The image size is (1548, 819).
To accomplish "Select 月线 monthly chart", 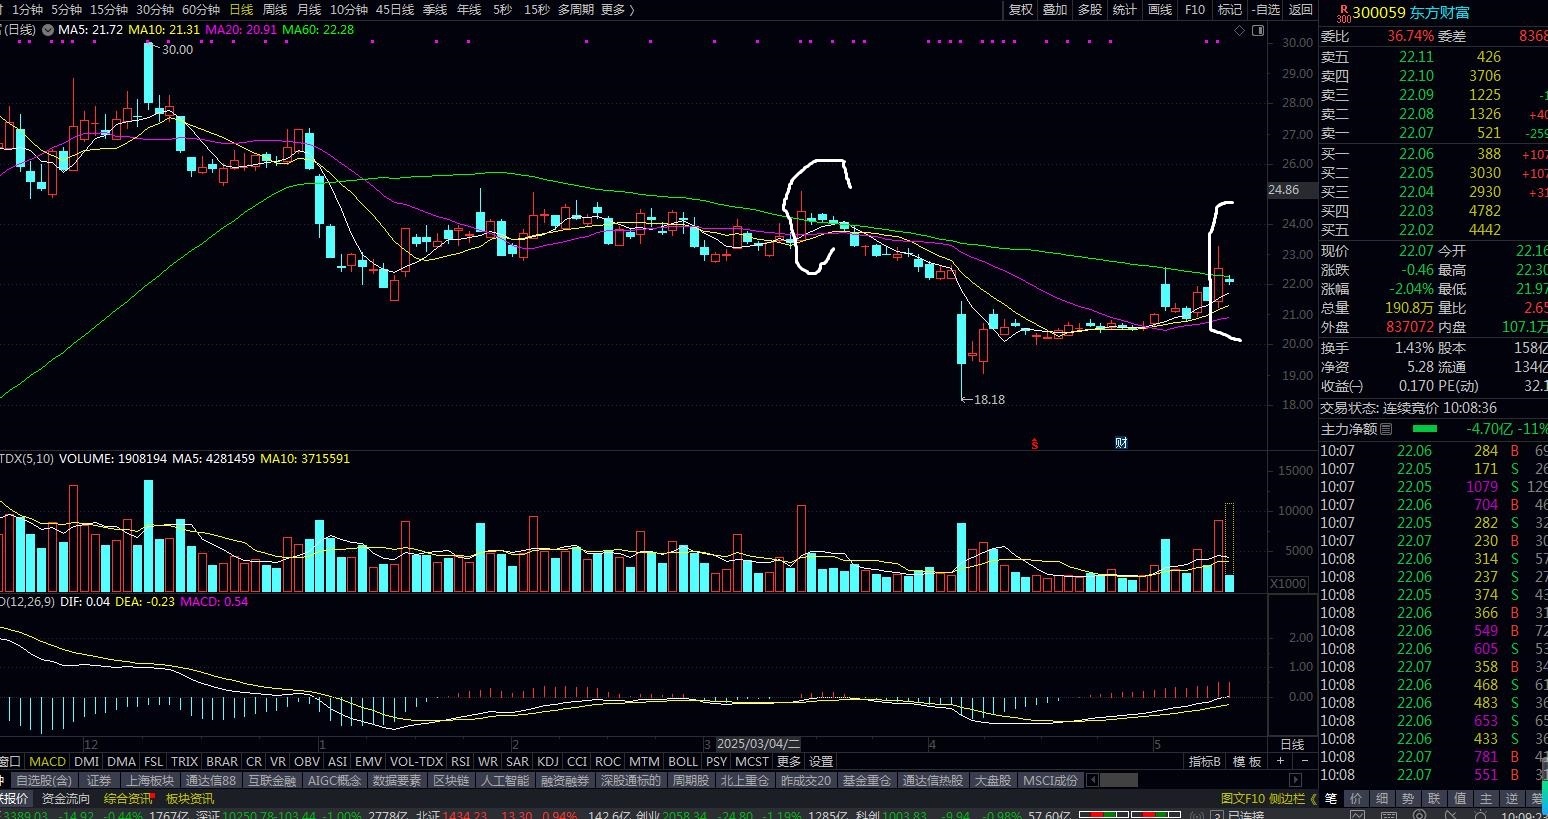I will point(309,9).
